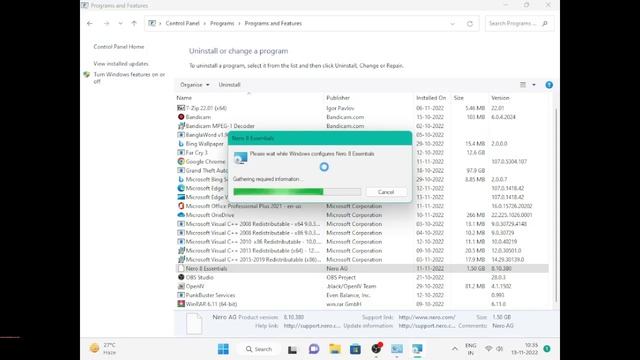This screenshot has height=360, width=640.
Task: Open Control Panel Home link
Action: [119, 47]
